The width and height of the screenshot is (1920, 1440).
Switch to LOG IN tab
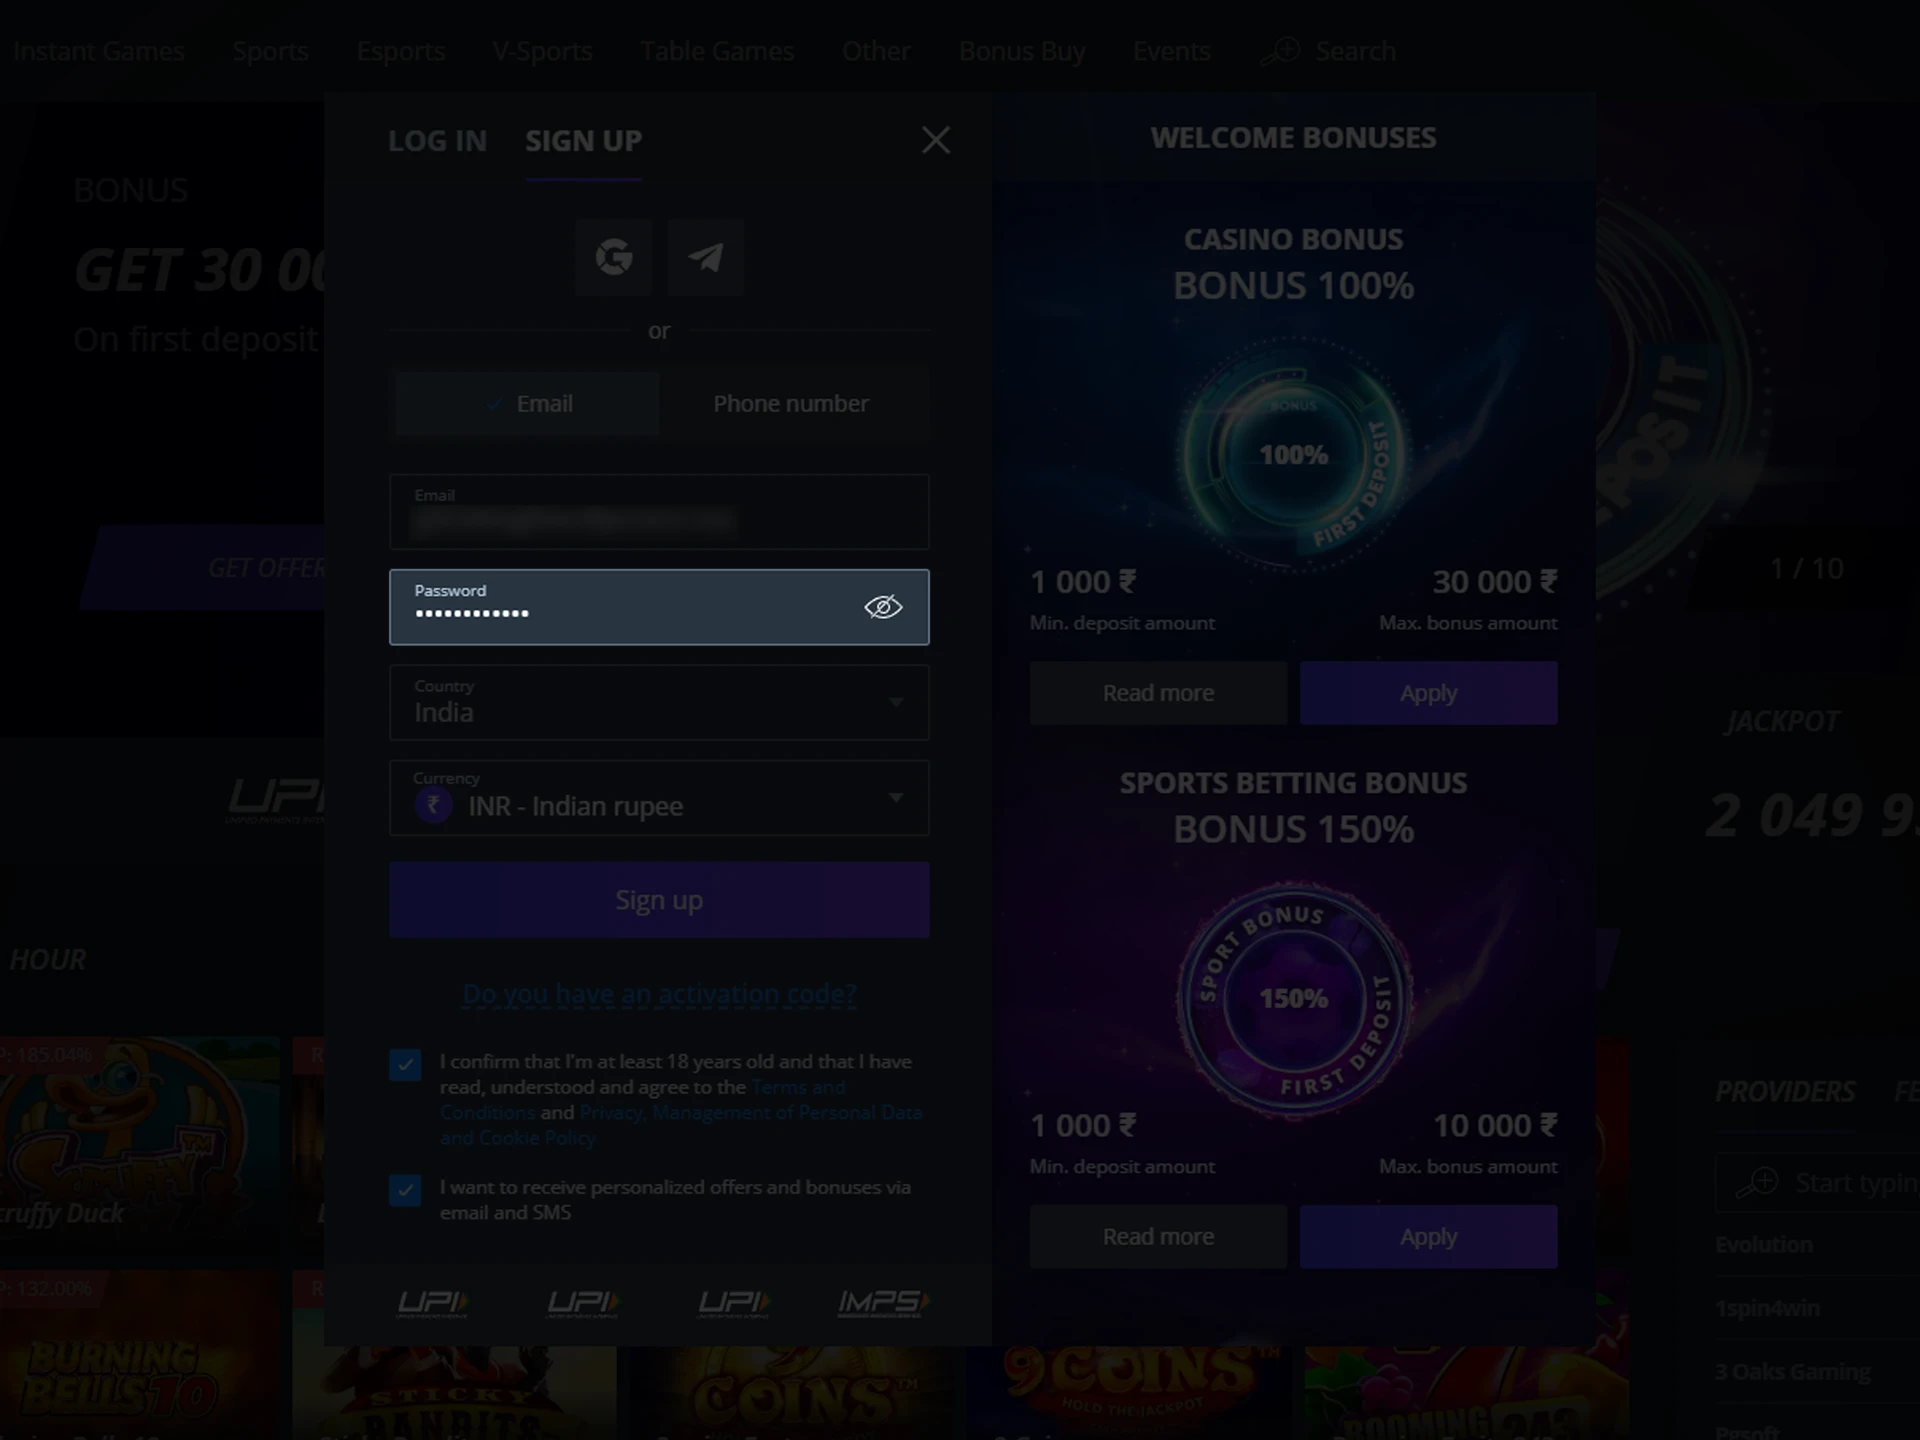click(437, 139)
